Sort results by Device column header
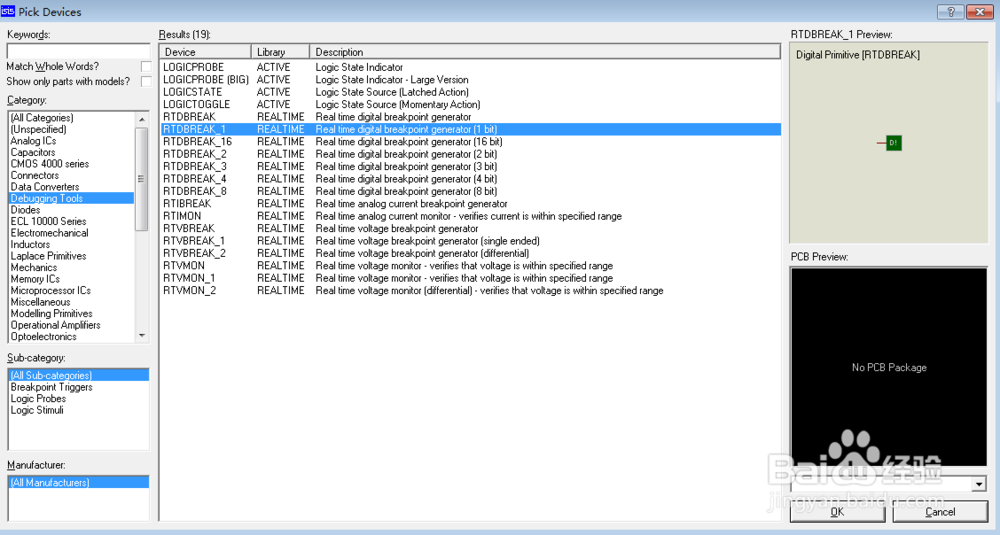Image resolution: width=1000 pixels, height=535 pixels. tap(205, 52)
